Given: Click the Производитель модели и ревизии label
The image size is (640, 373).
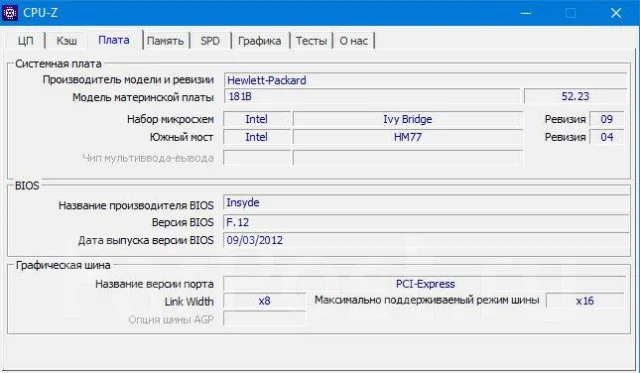Looking at the screenshot, I should (128, 80).
